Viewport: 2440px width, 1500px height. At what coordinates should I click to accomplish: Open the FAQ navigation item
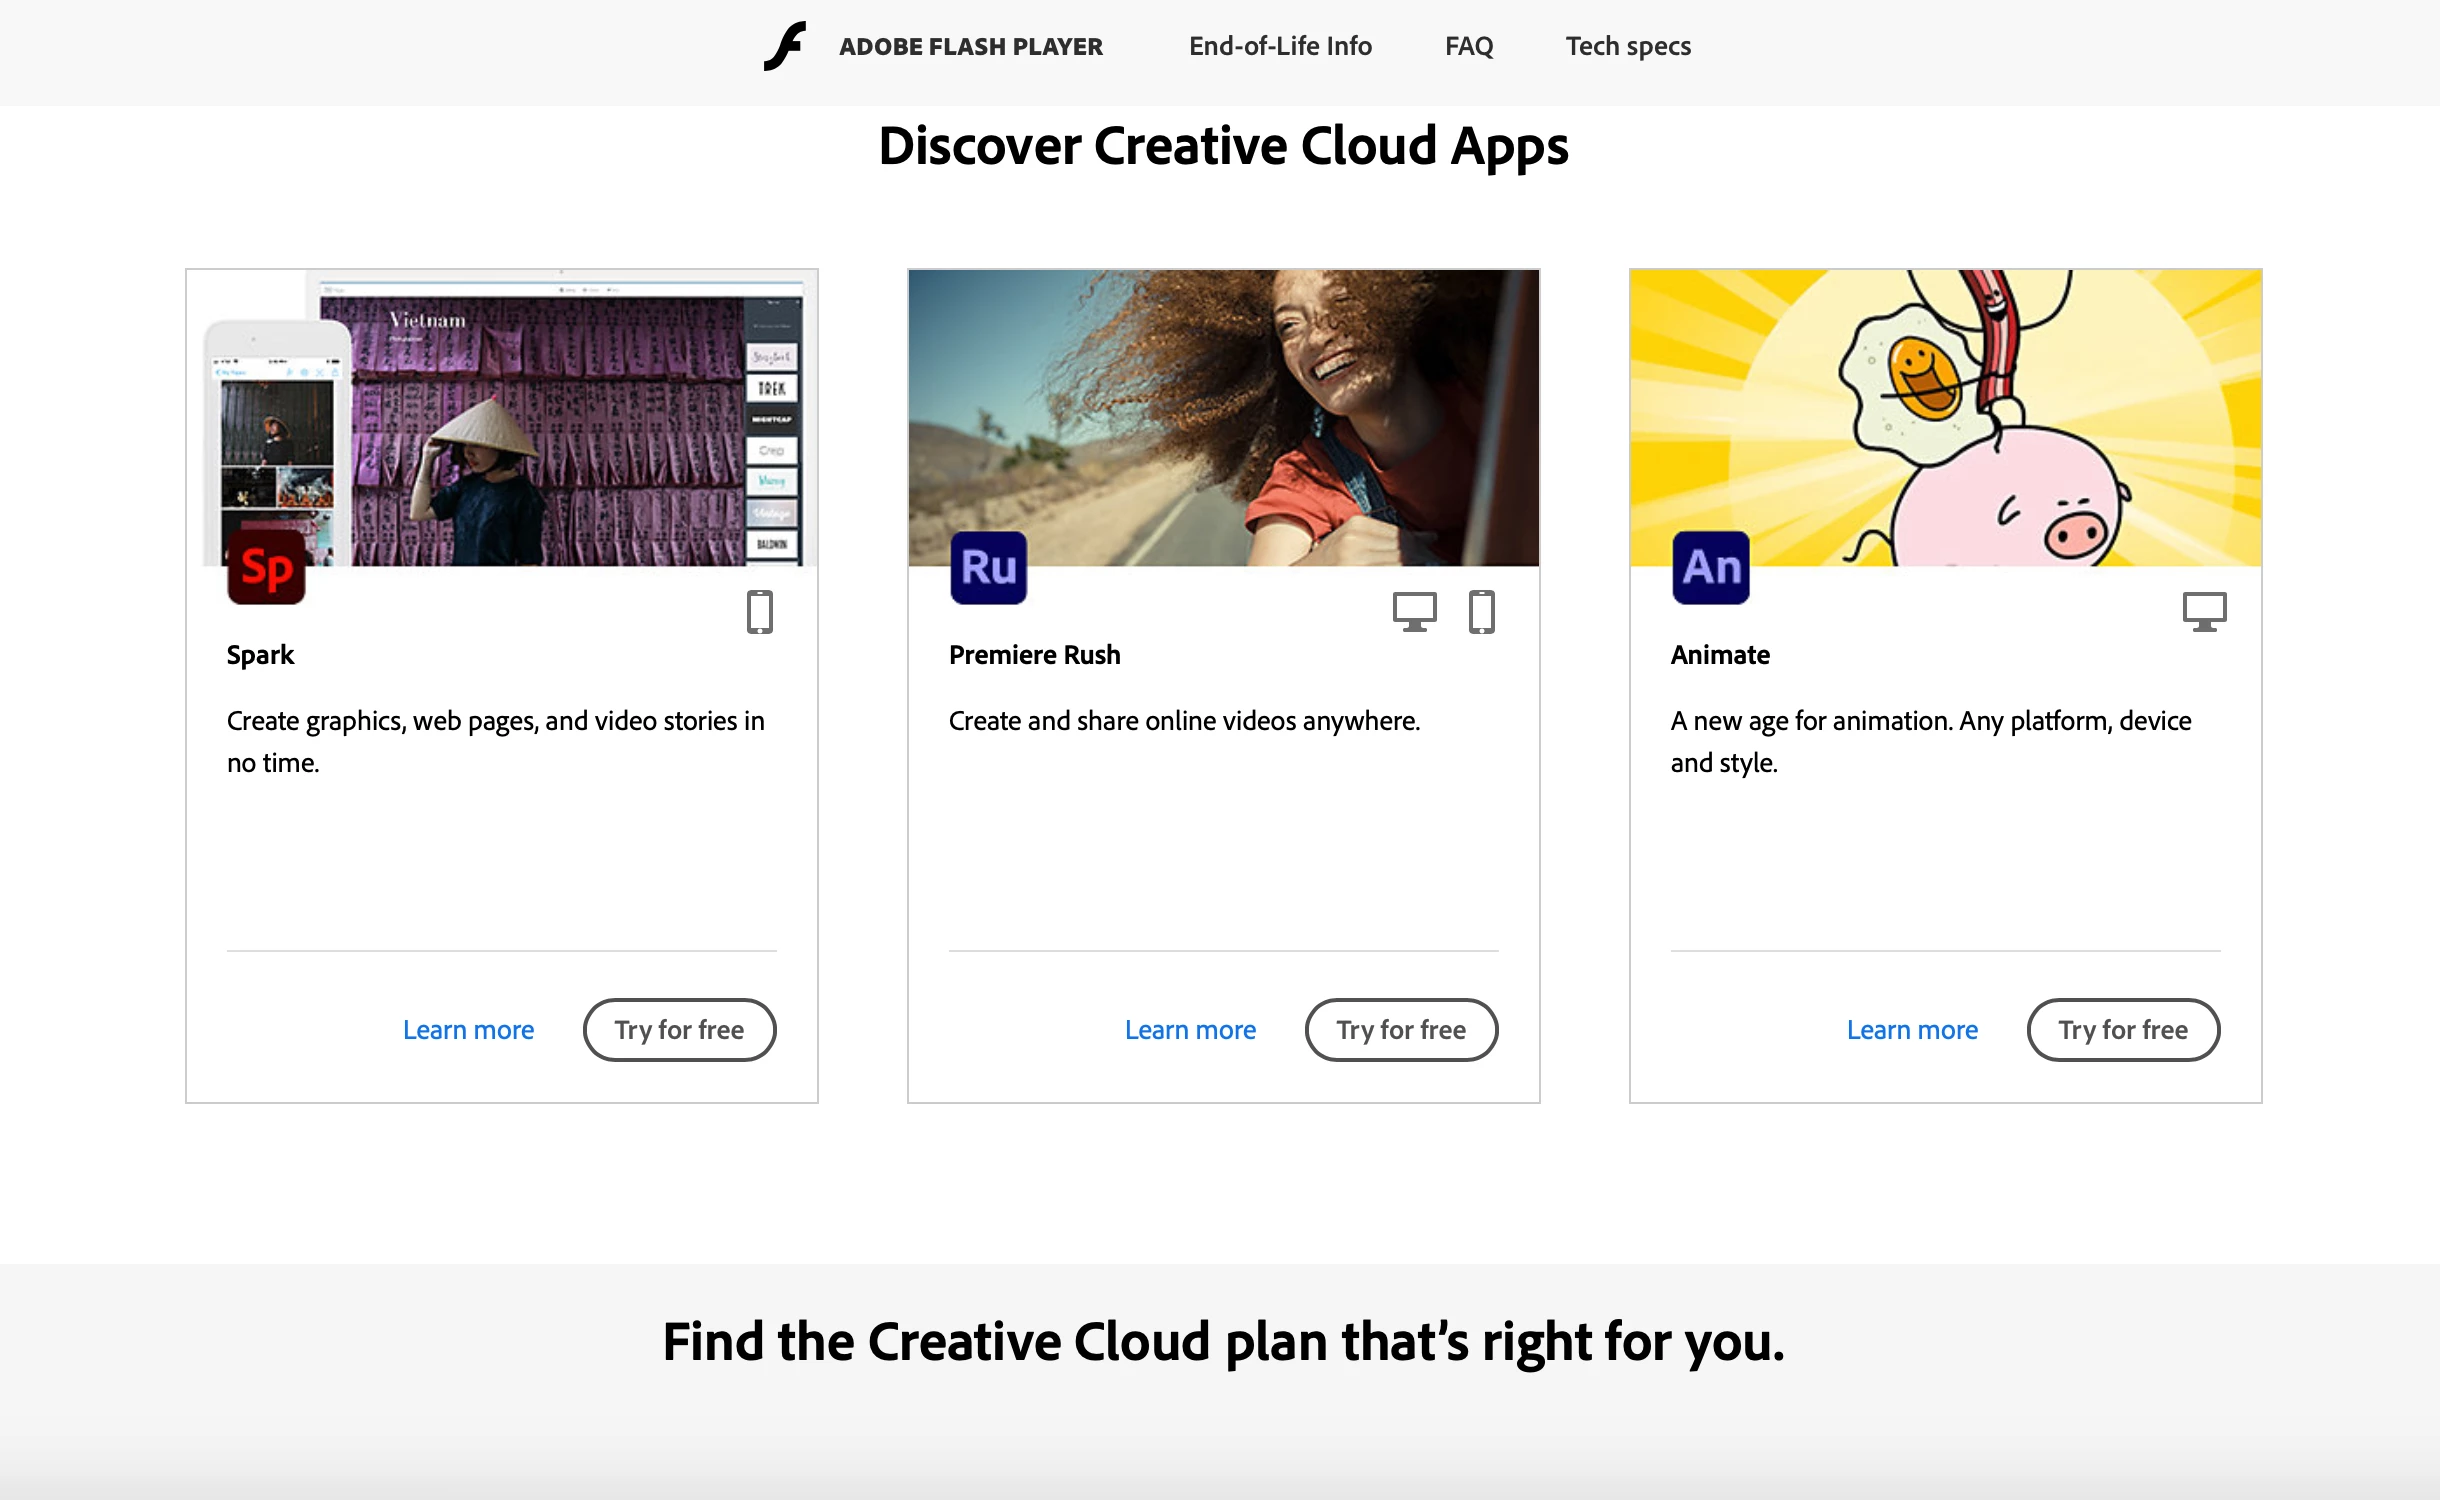coord(1468,46)
